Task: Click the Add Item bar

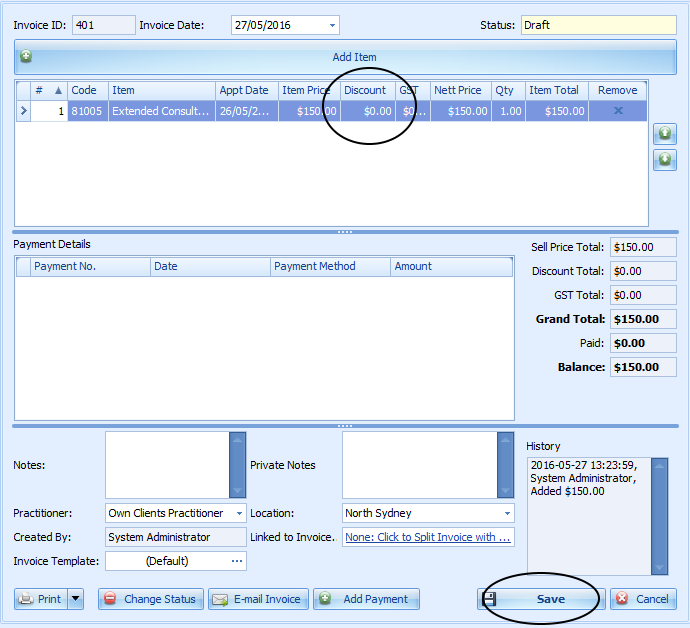Action: [x=345, y=57]
